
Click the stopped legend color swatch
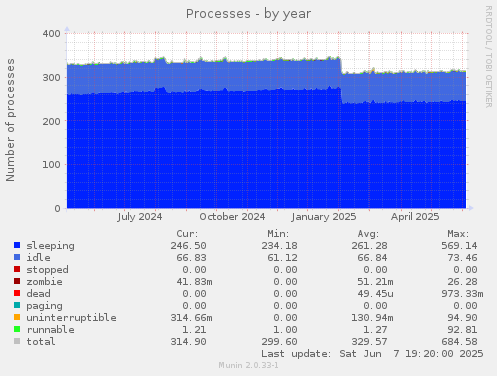[x=17, y=269]
